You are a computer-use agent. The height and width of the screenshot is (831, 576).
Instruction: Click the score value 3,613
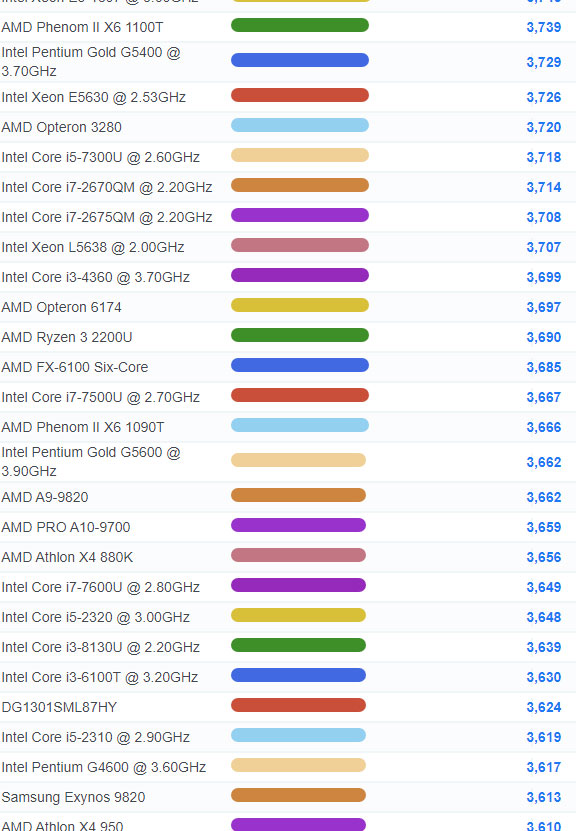544,797
